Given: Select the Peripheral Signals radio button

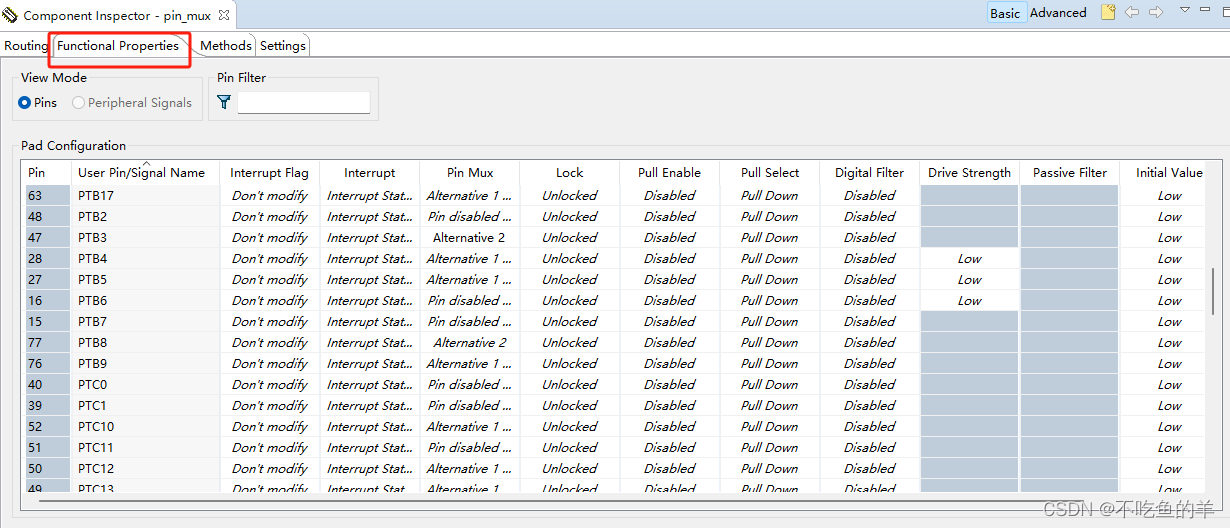Looking at the screenshot, I should pyautogui.click(x=78, y=102).
